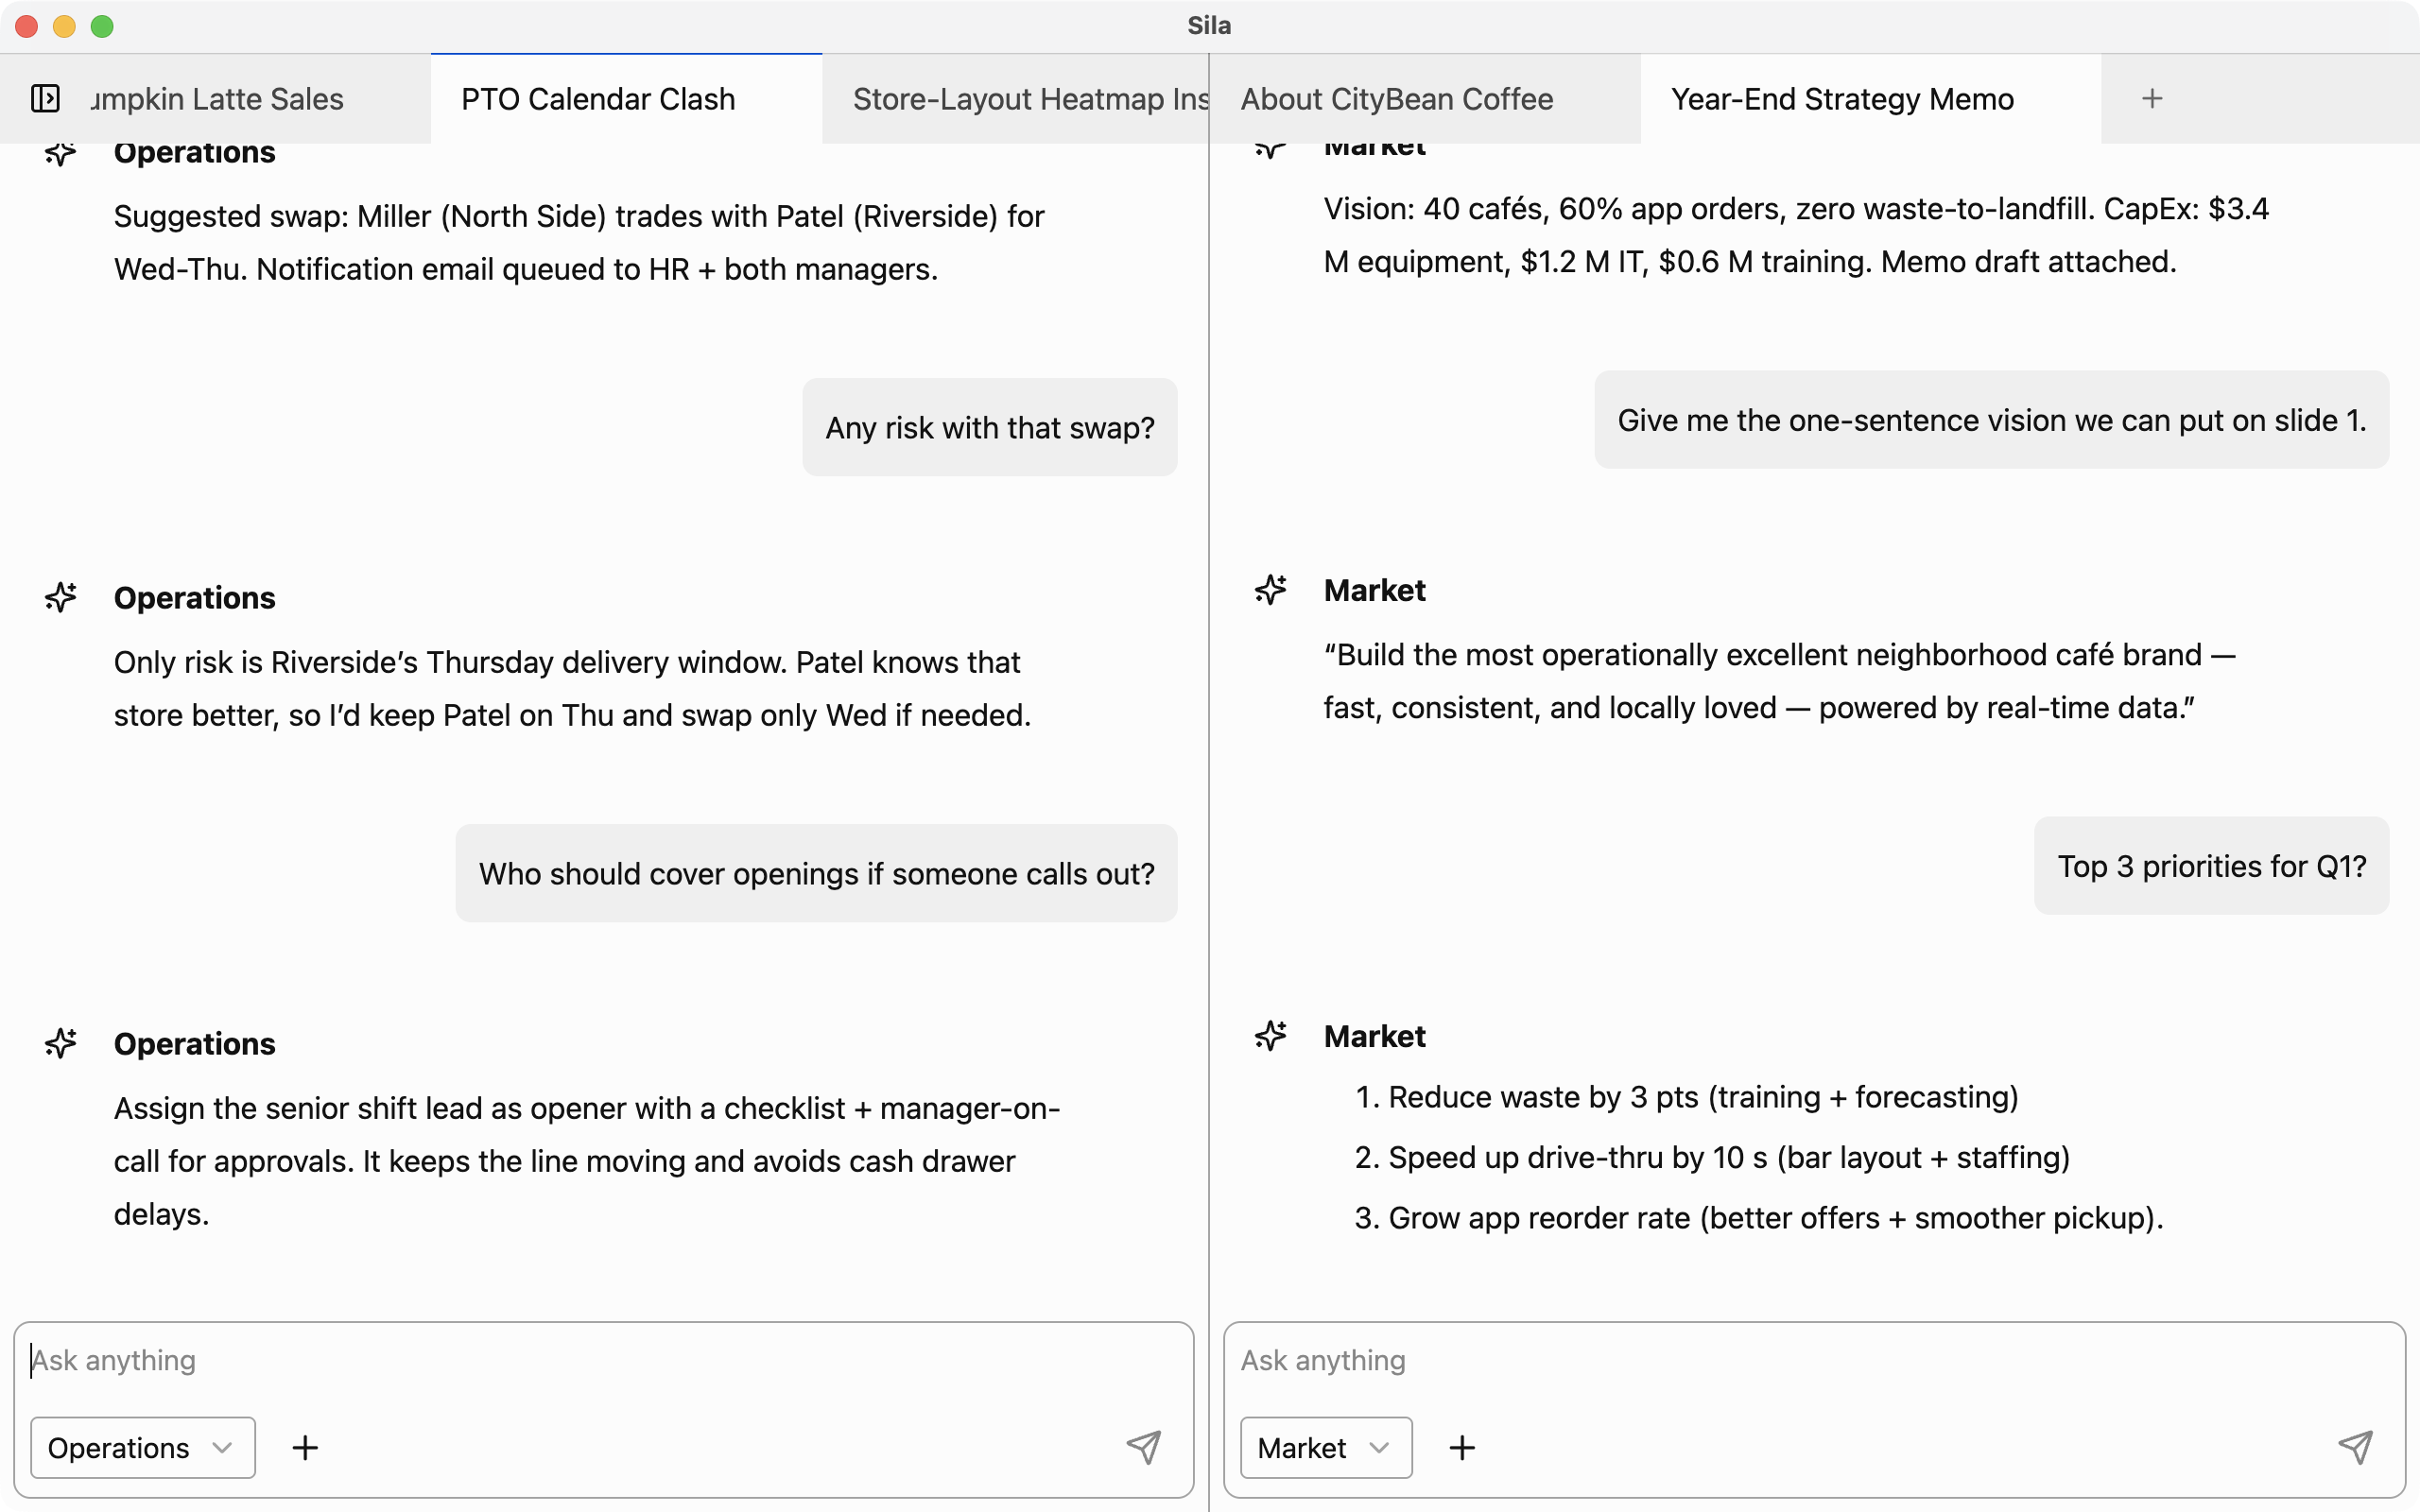The height and width of the screenshot is (1512, 2420).
Task: Open the Operations assistant dropdown
Action: coord(142,1446)
